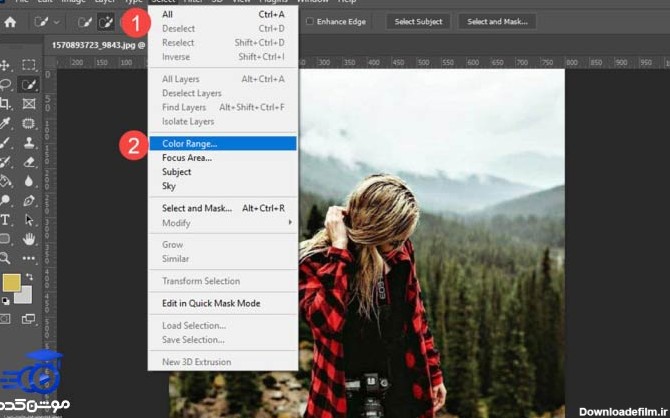Choose Focus Area from the Select menu

pyautogui.click(x=186, y=158)
